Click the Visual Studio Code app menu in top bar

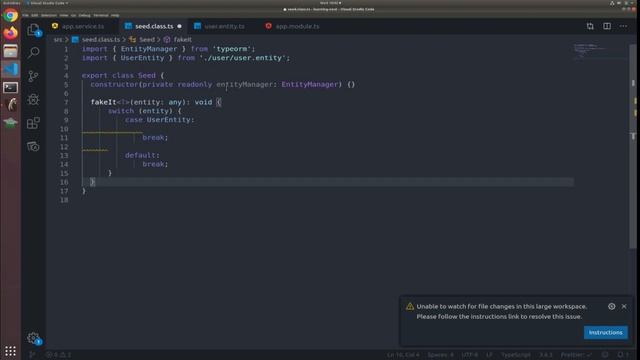pyautogui.click(x=47, y=3)
